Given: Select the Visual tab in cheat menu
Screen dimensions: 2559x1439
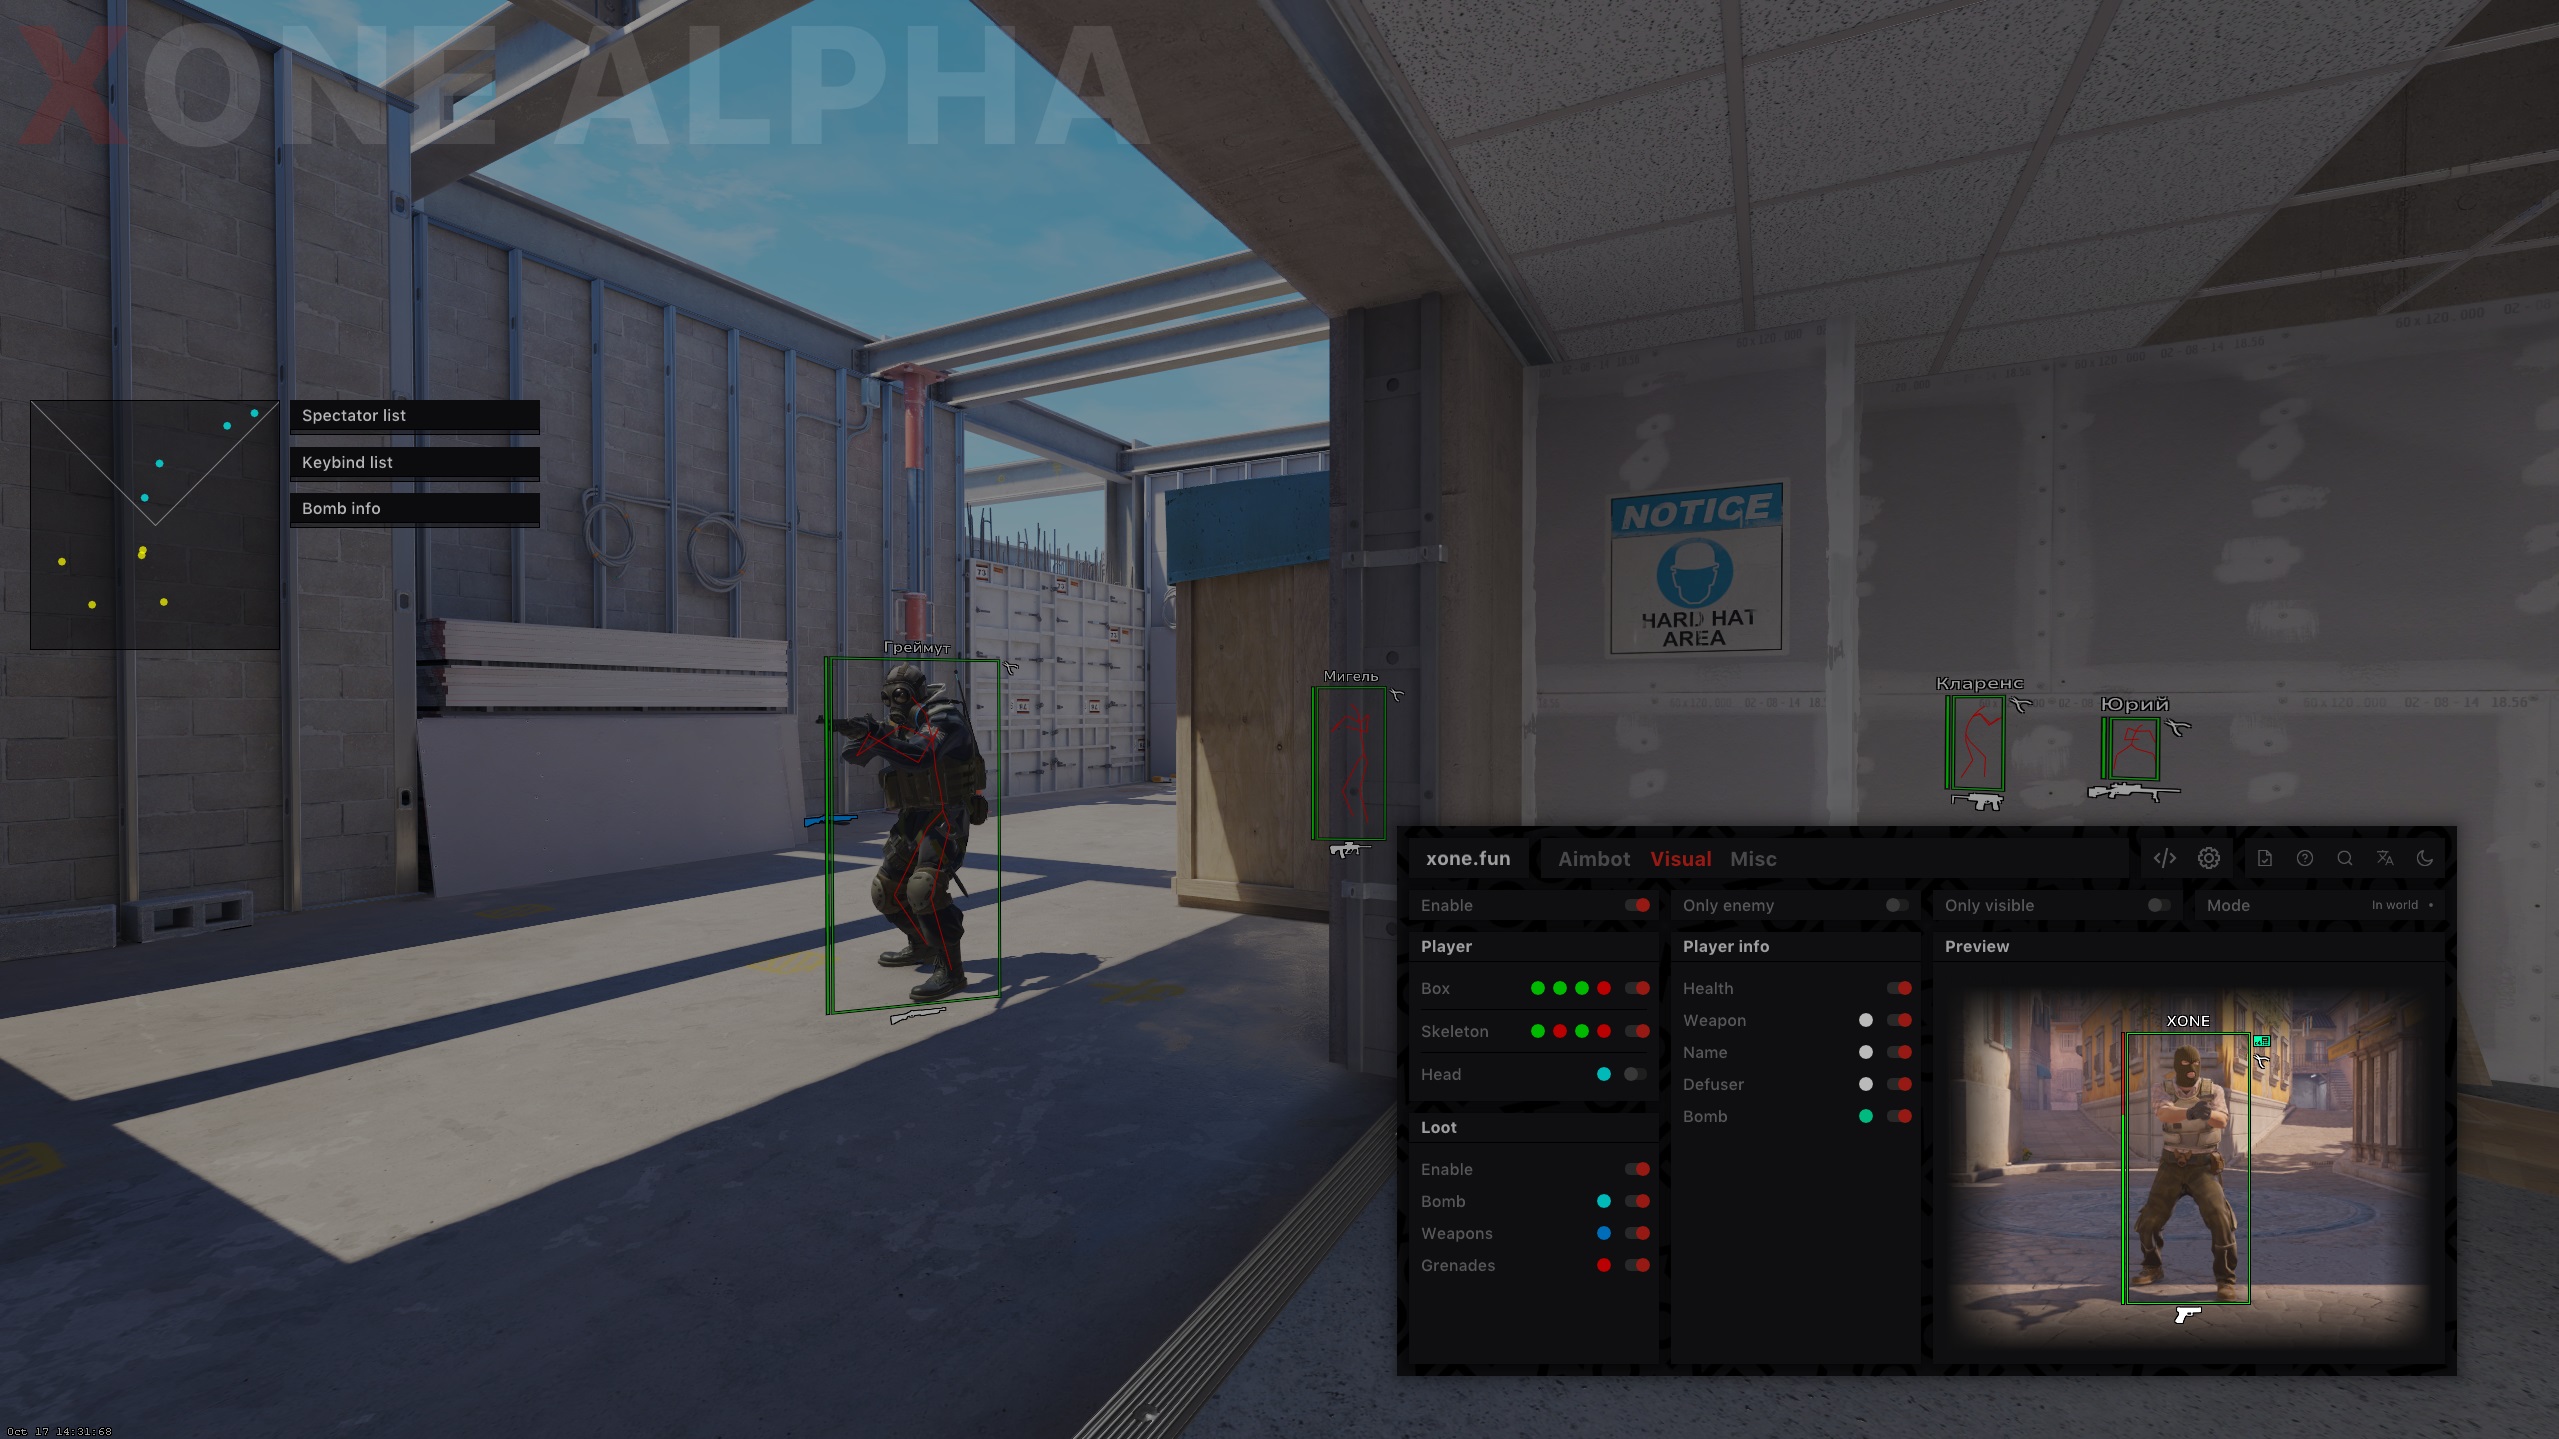Looking at the screenshot, I should click(x=1680, y=857).
